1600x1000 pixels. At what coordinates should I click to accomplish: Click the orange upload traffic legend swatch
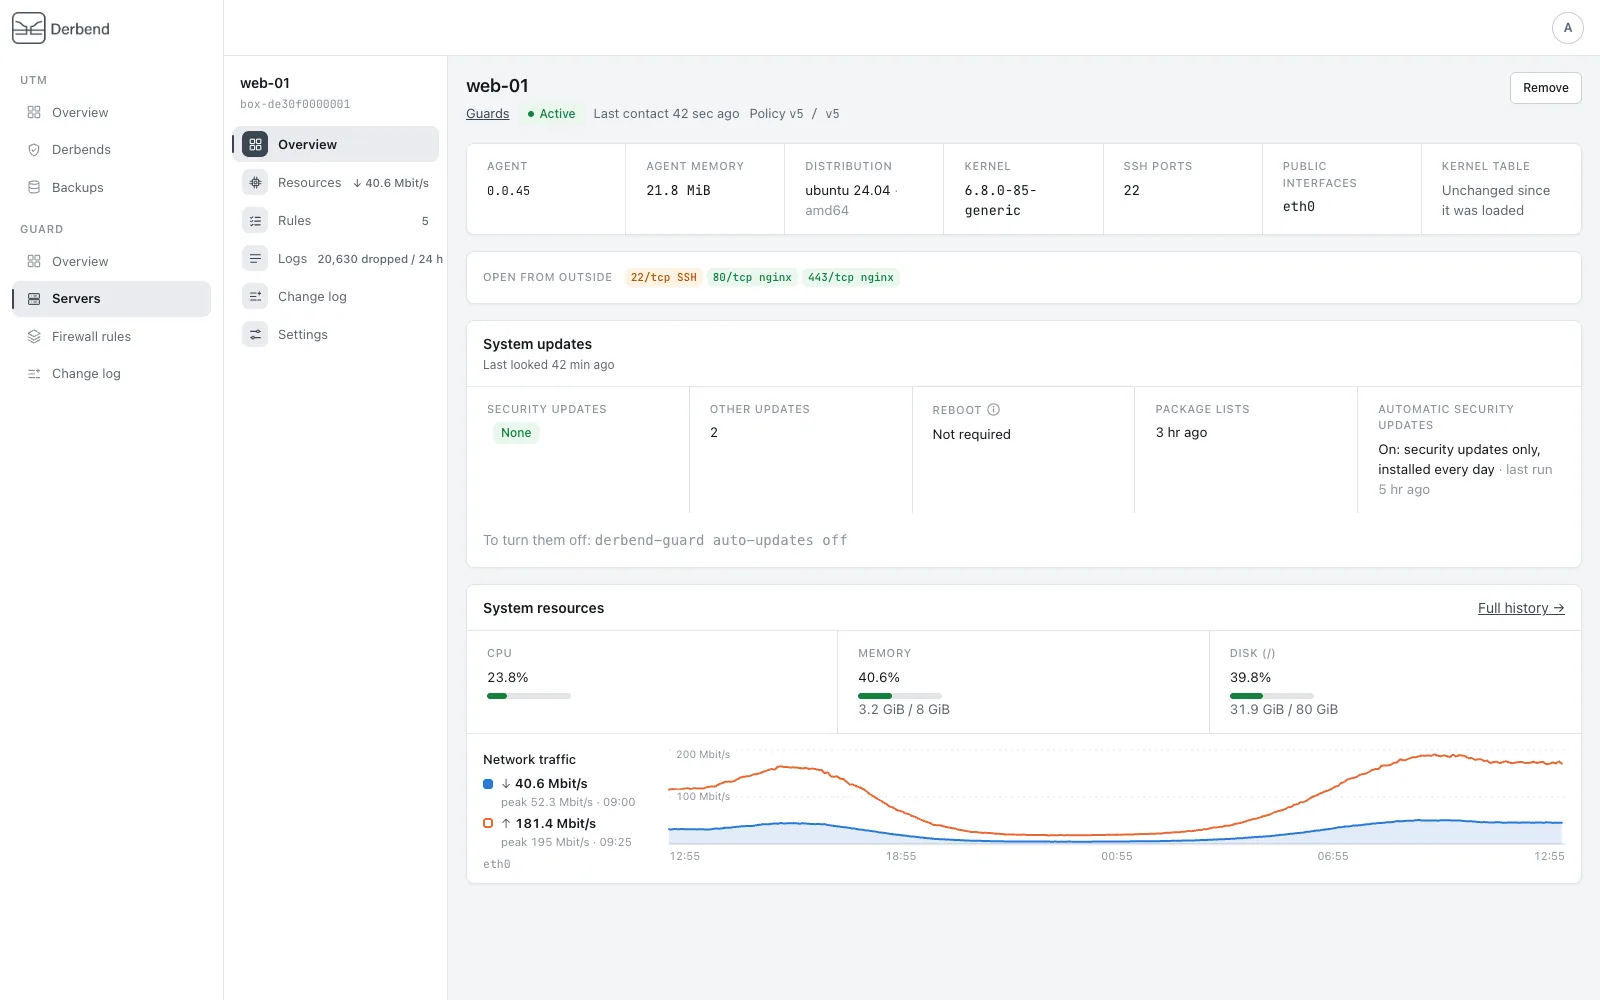[x=488, y=823]
